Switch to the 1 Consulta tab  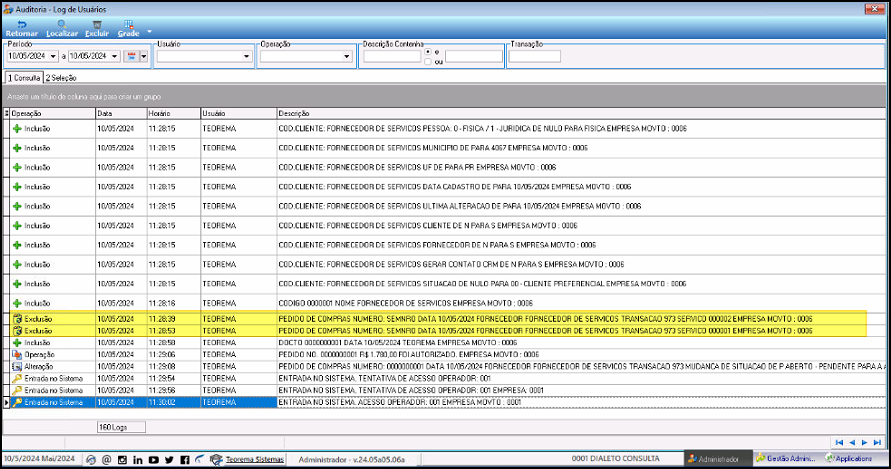tap(24, 78)
